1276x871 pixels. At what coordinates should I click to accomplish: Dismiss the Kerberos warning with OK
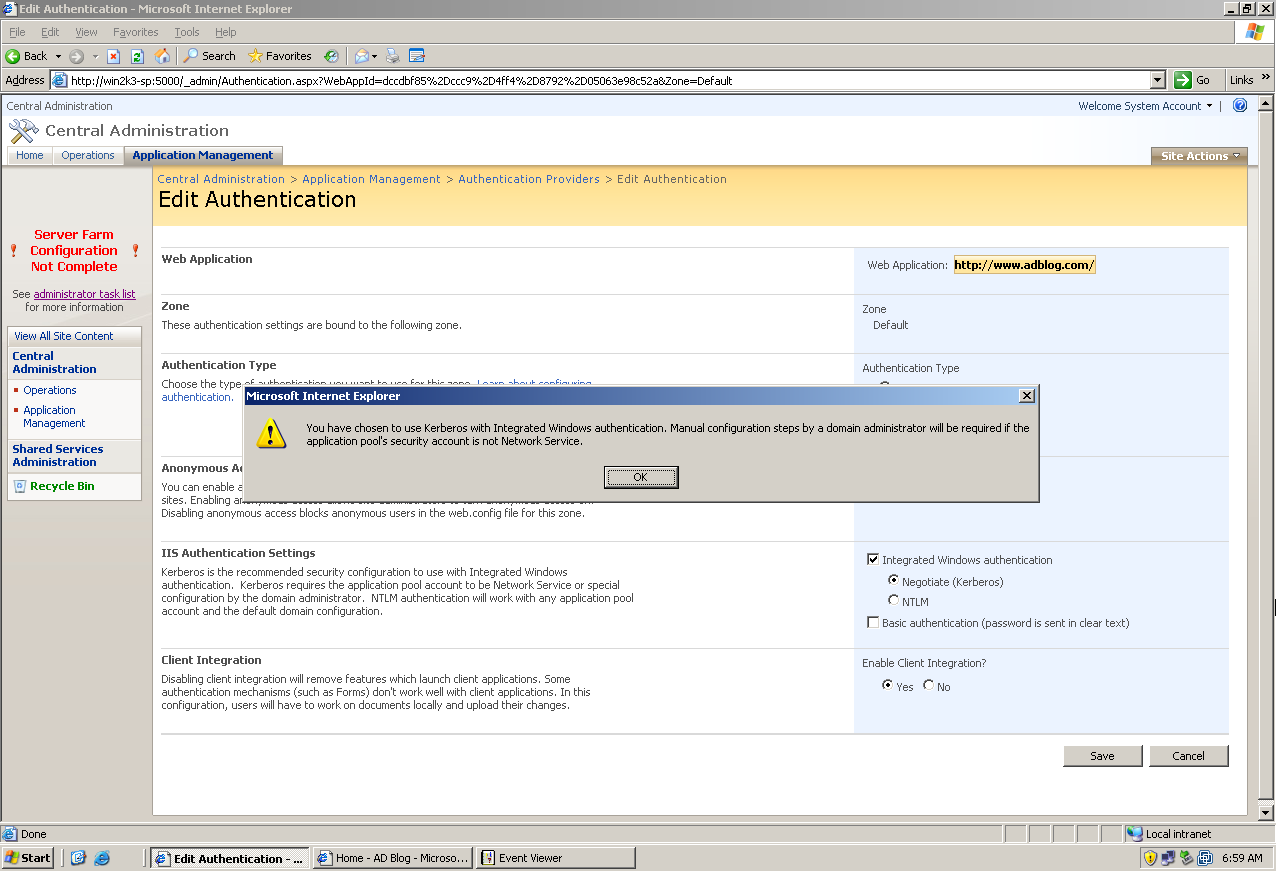coord(641,477)
